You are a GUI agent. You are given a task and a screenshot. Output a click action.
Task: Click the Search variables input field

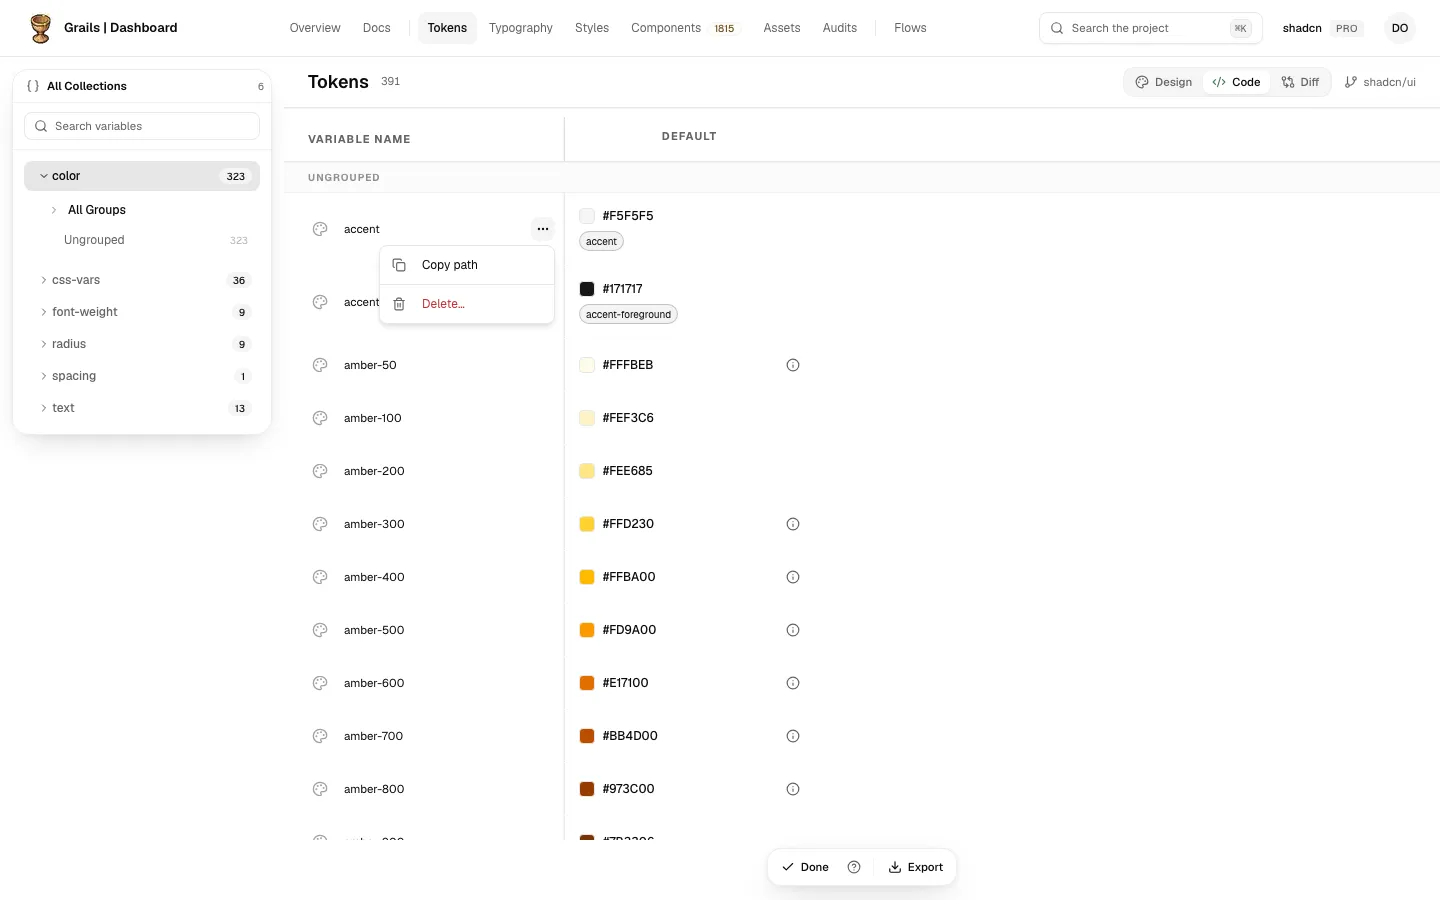tap(142, 126)
